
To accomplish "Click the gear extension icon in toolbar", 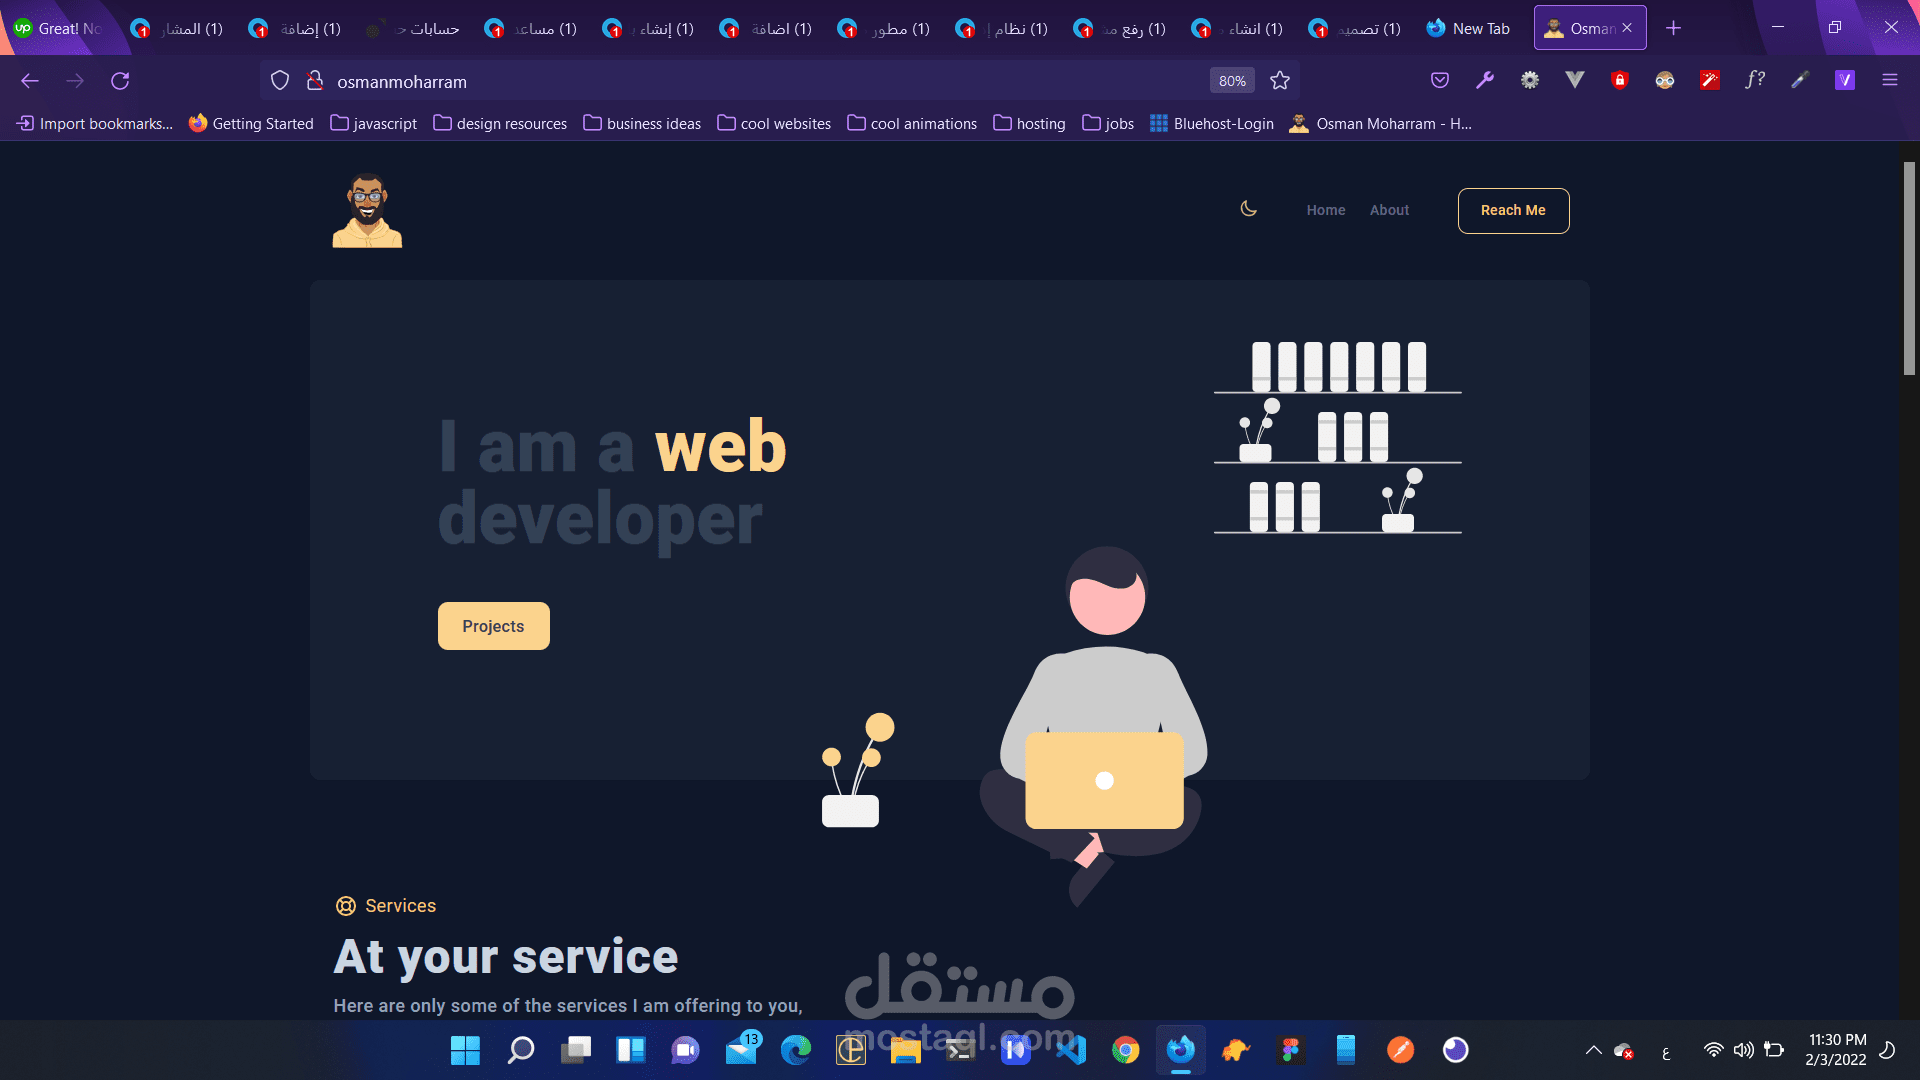I will 1530,80.
